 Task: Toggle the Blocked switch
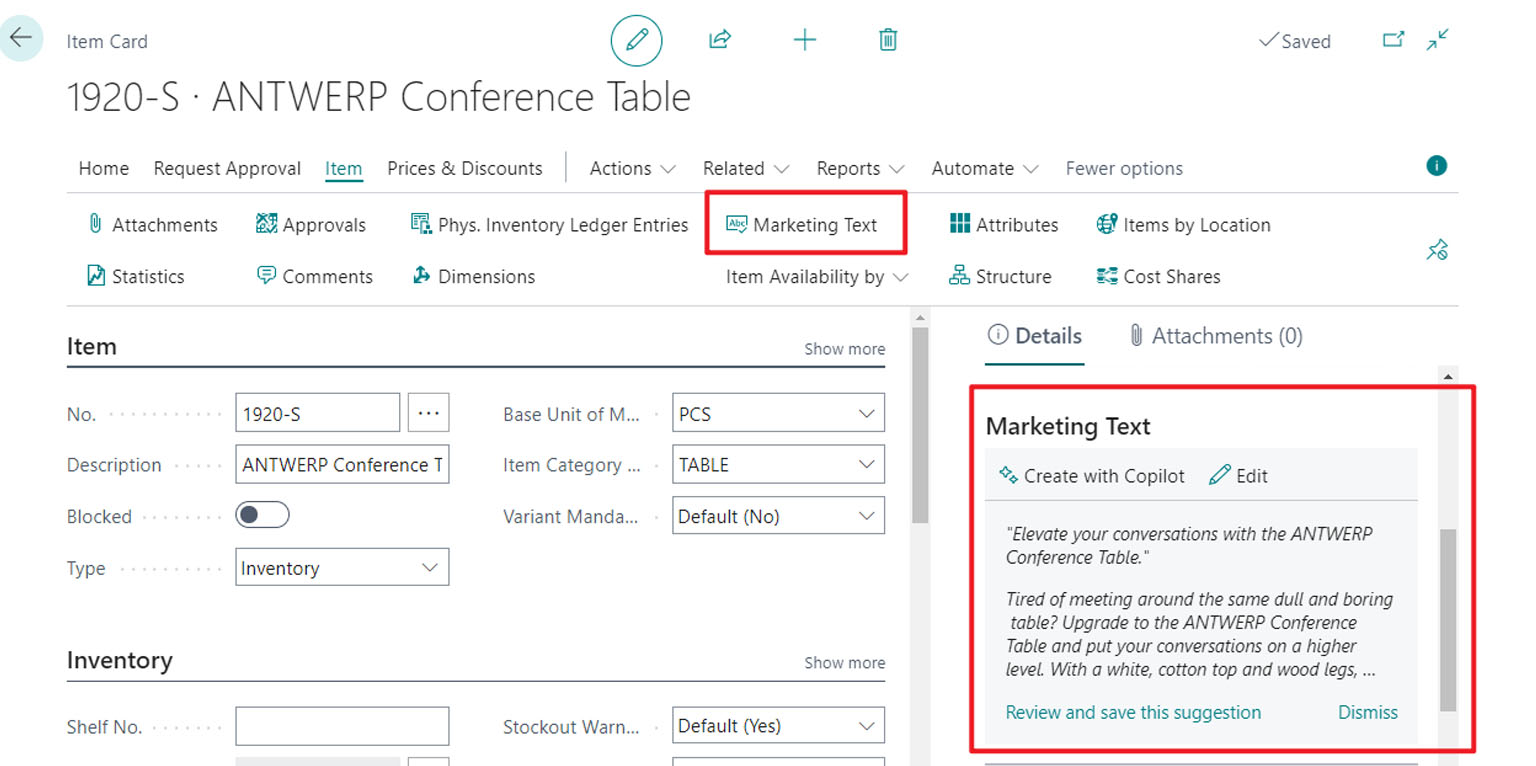click(262, 515)
